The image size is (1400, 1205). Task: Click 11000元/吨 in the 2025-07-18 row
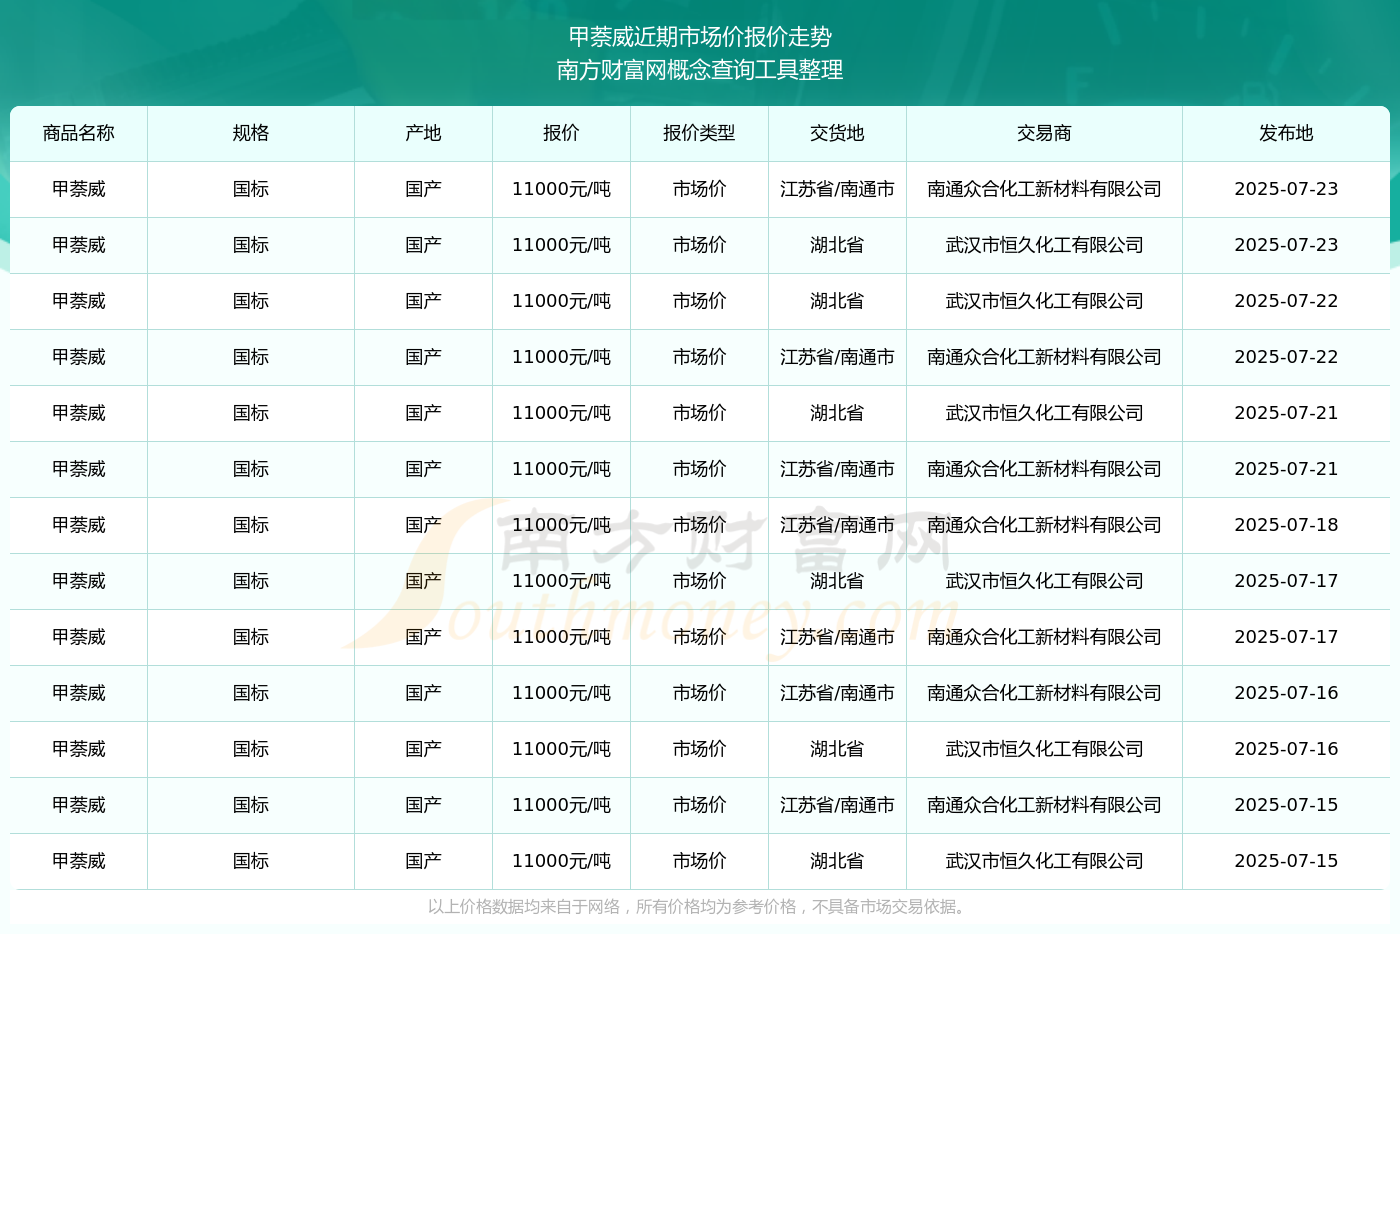point(561,525)
